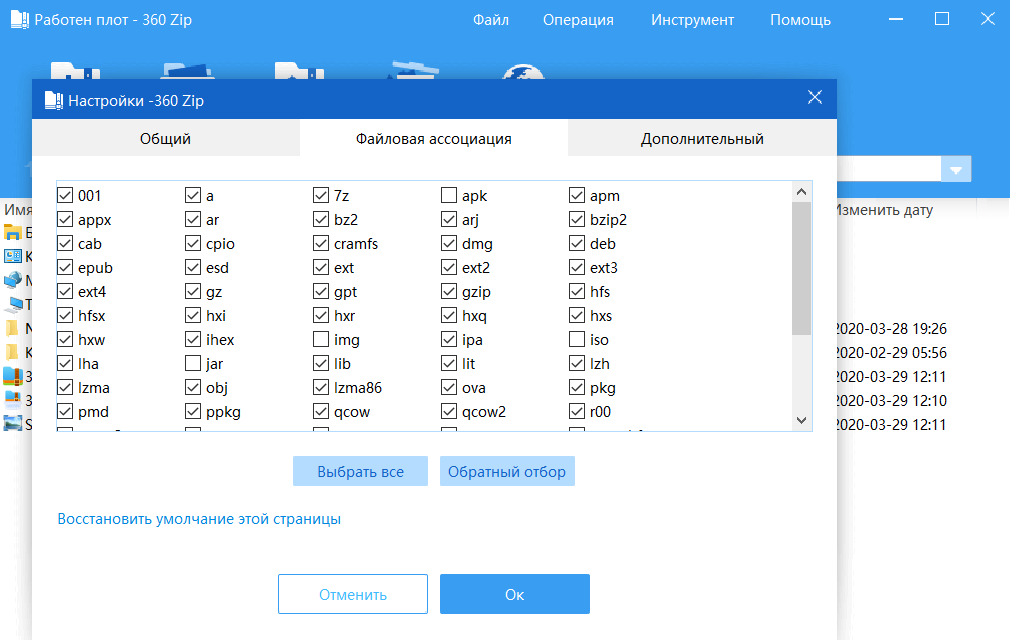
Task: Uncheck the 7z association checkbox
Action: 321,195
